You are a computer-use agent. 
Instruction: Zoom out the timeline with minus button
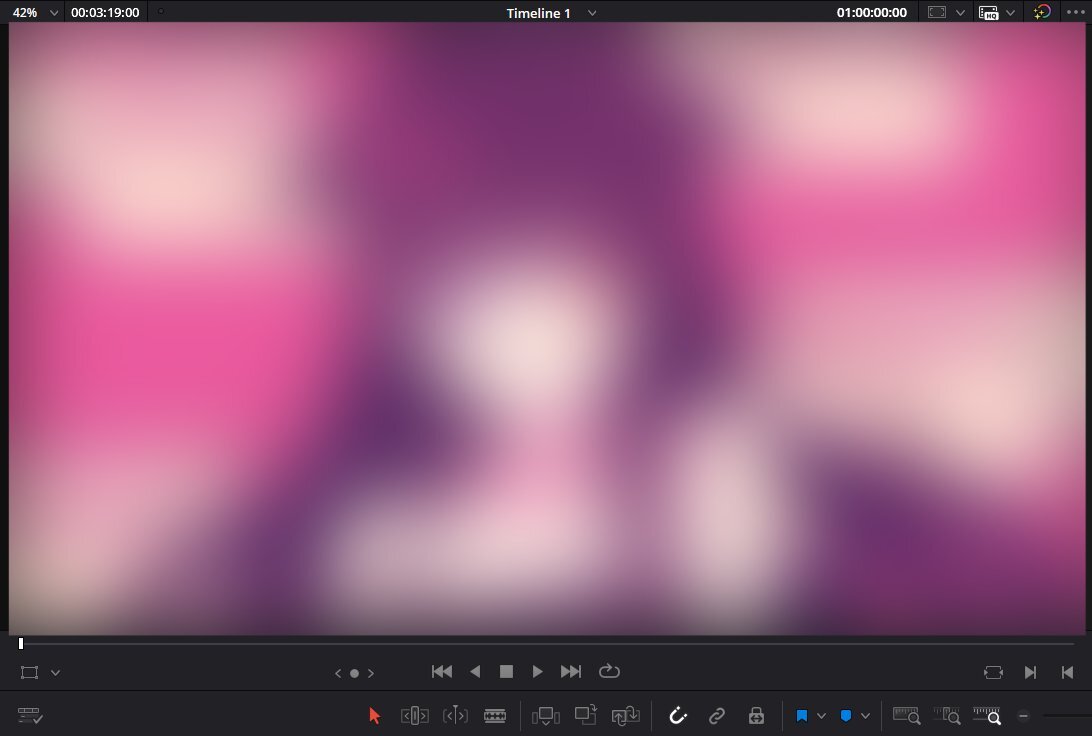coord(1023,716)
